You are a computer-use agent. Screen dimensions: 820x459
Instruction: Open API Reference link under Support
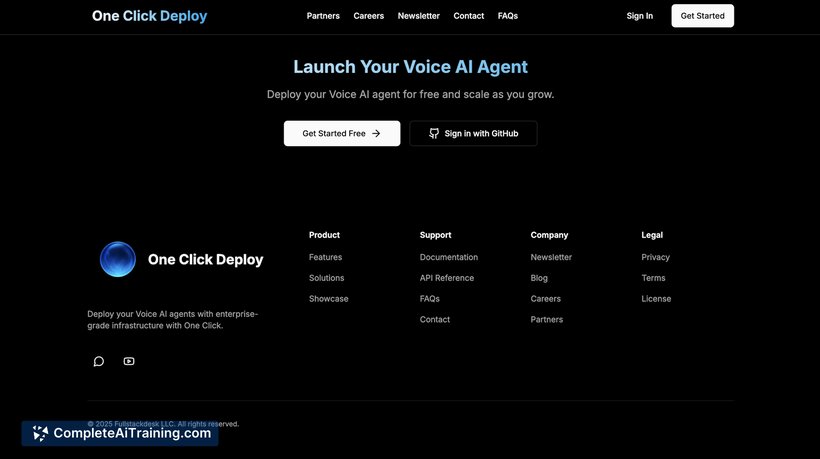pyautogui.click(x=447, y=278)
